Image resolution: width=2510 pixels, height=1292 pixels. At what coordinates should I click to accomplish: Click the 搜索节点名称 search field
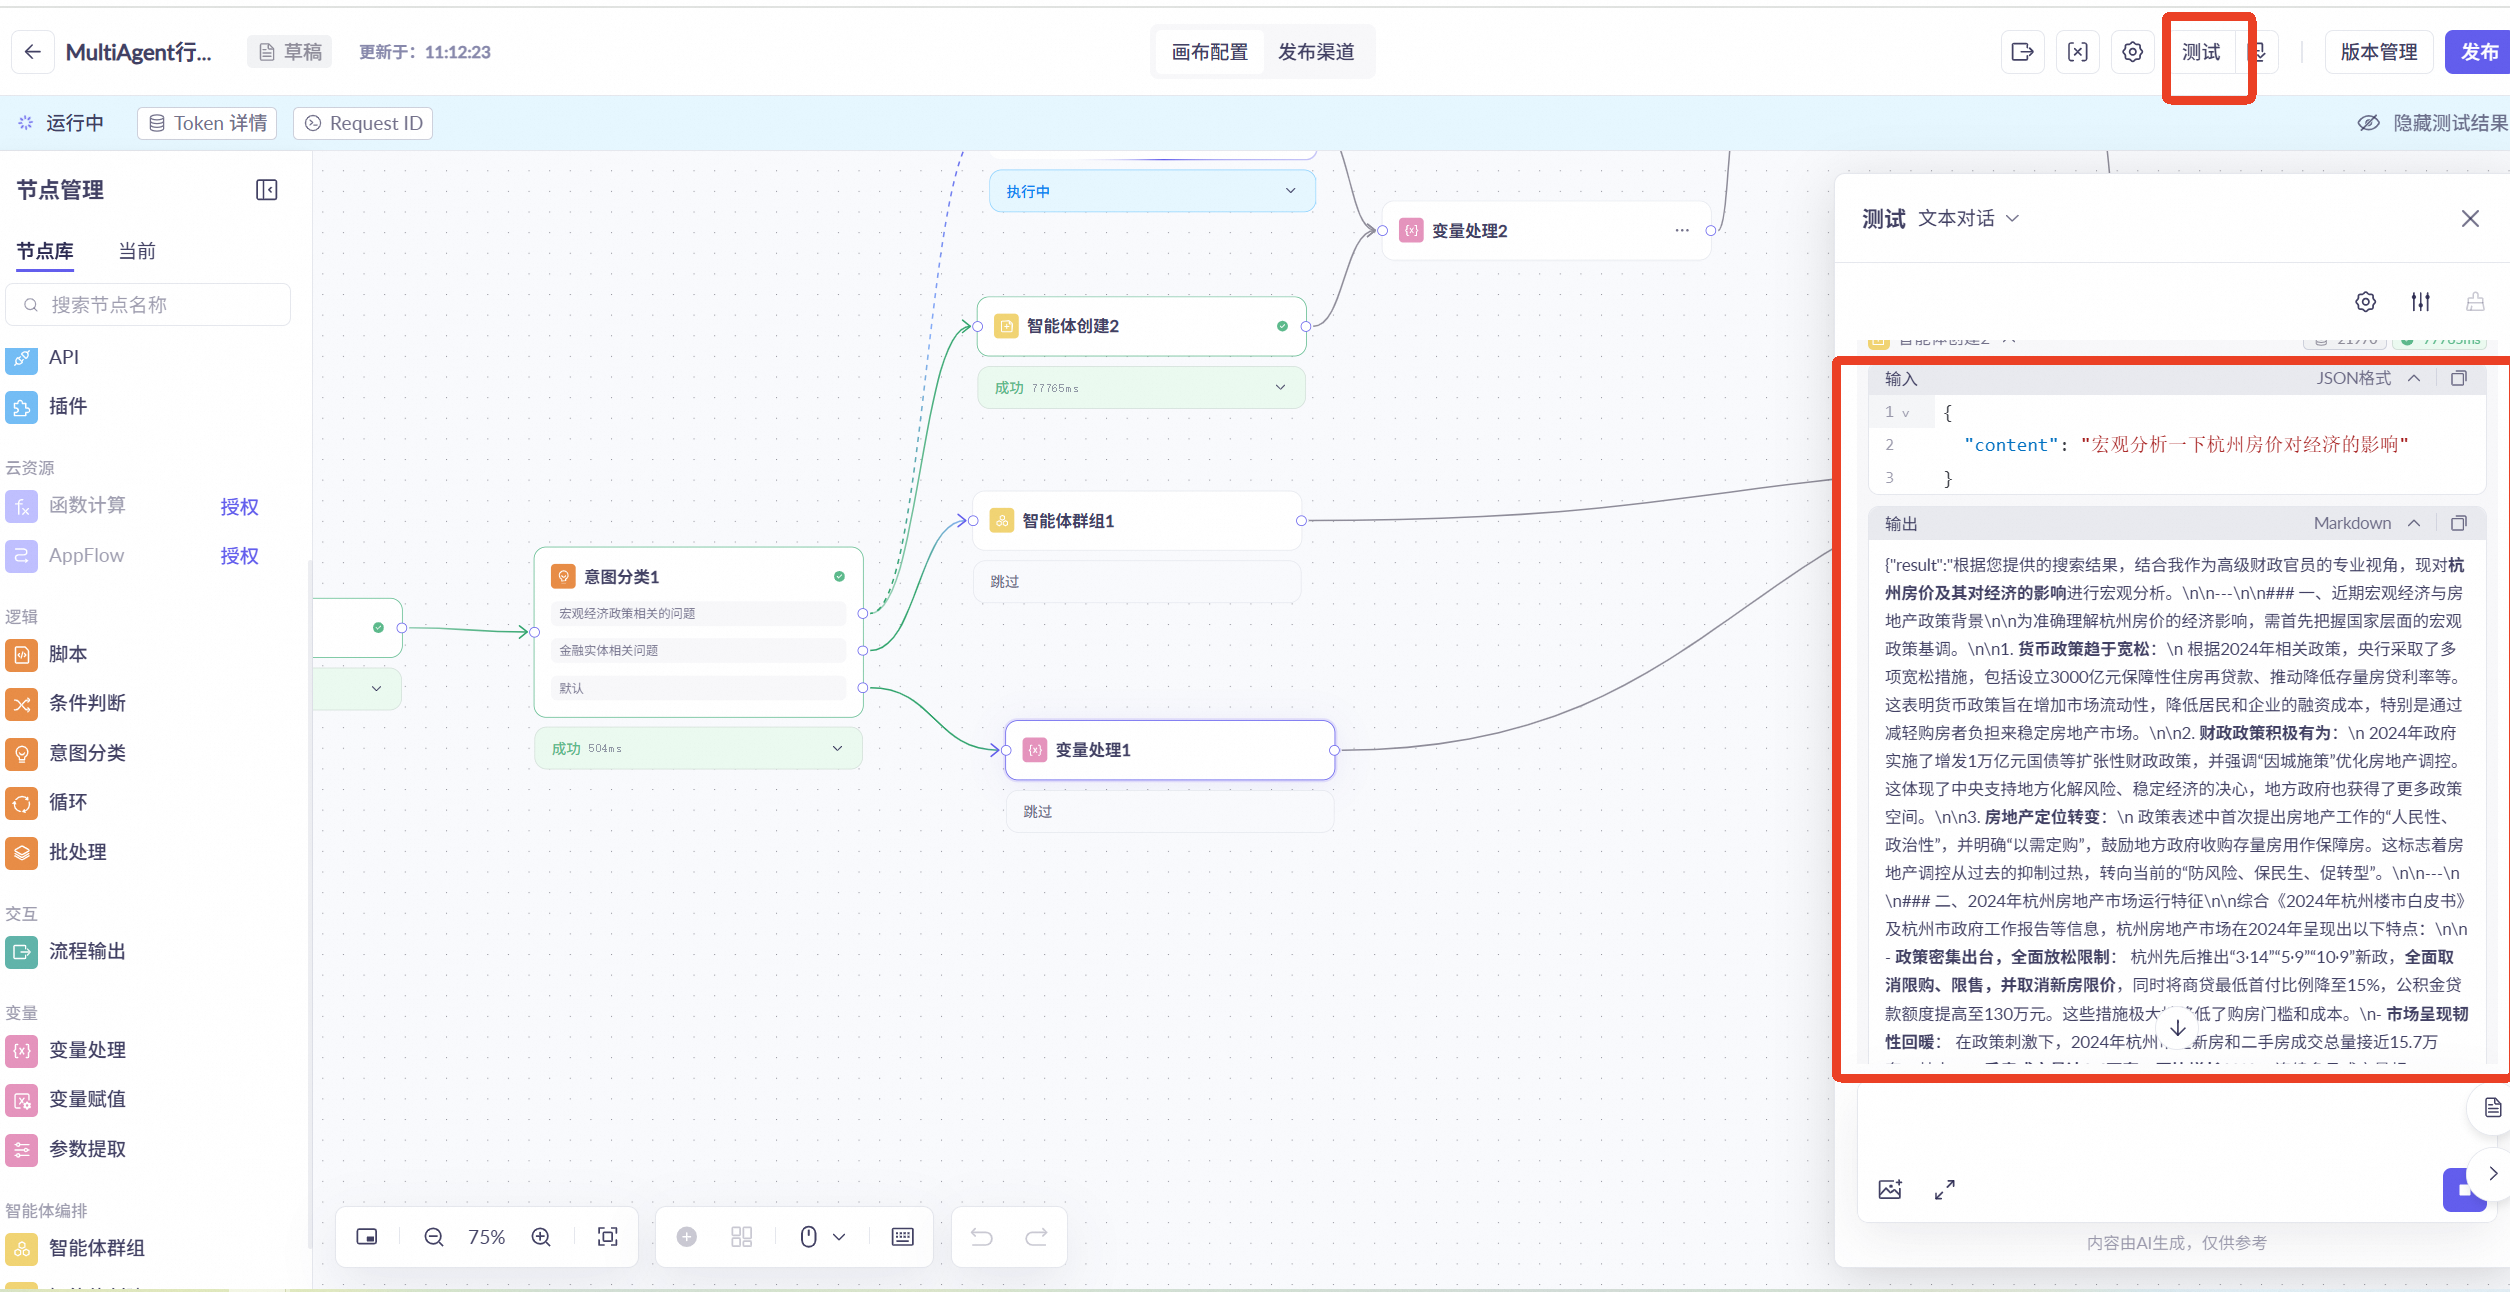[150, 305]
